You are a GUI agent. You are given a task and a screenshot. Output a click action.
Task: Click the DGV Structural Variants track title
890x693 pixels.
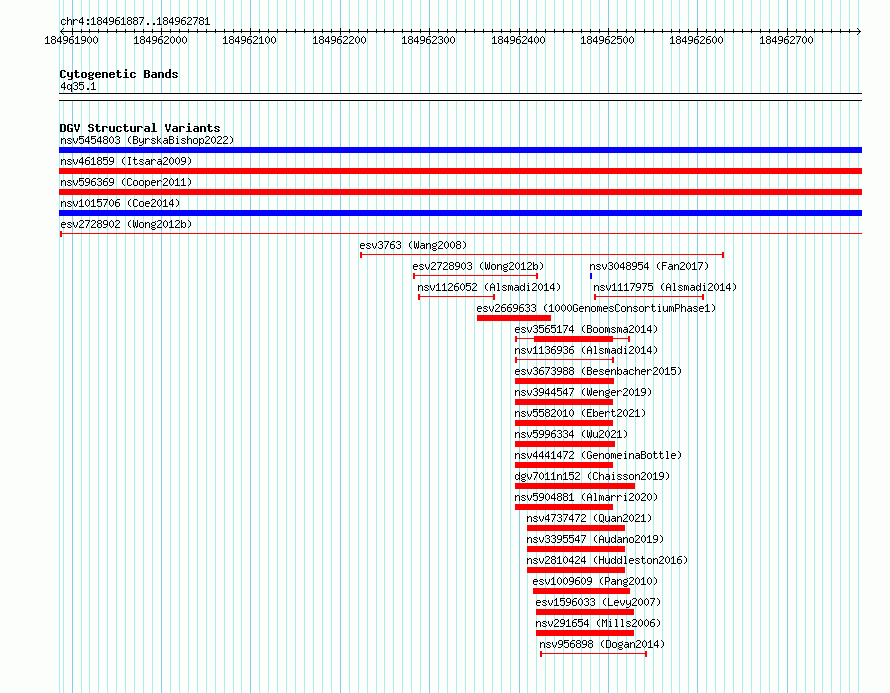pos(140,128)
